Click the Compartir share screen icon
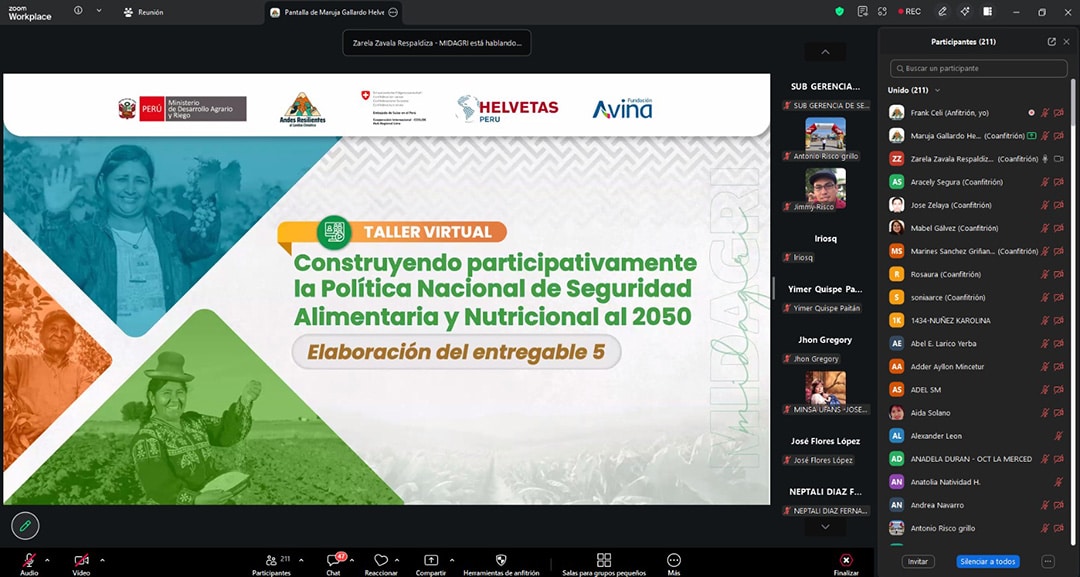Image resolution: width=1080 pixels, height=577 pixels. [x=430, y=560]
